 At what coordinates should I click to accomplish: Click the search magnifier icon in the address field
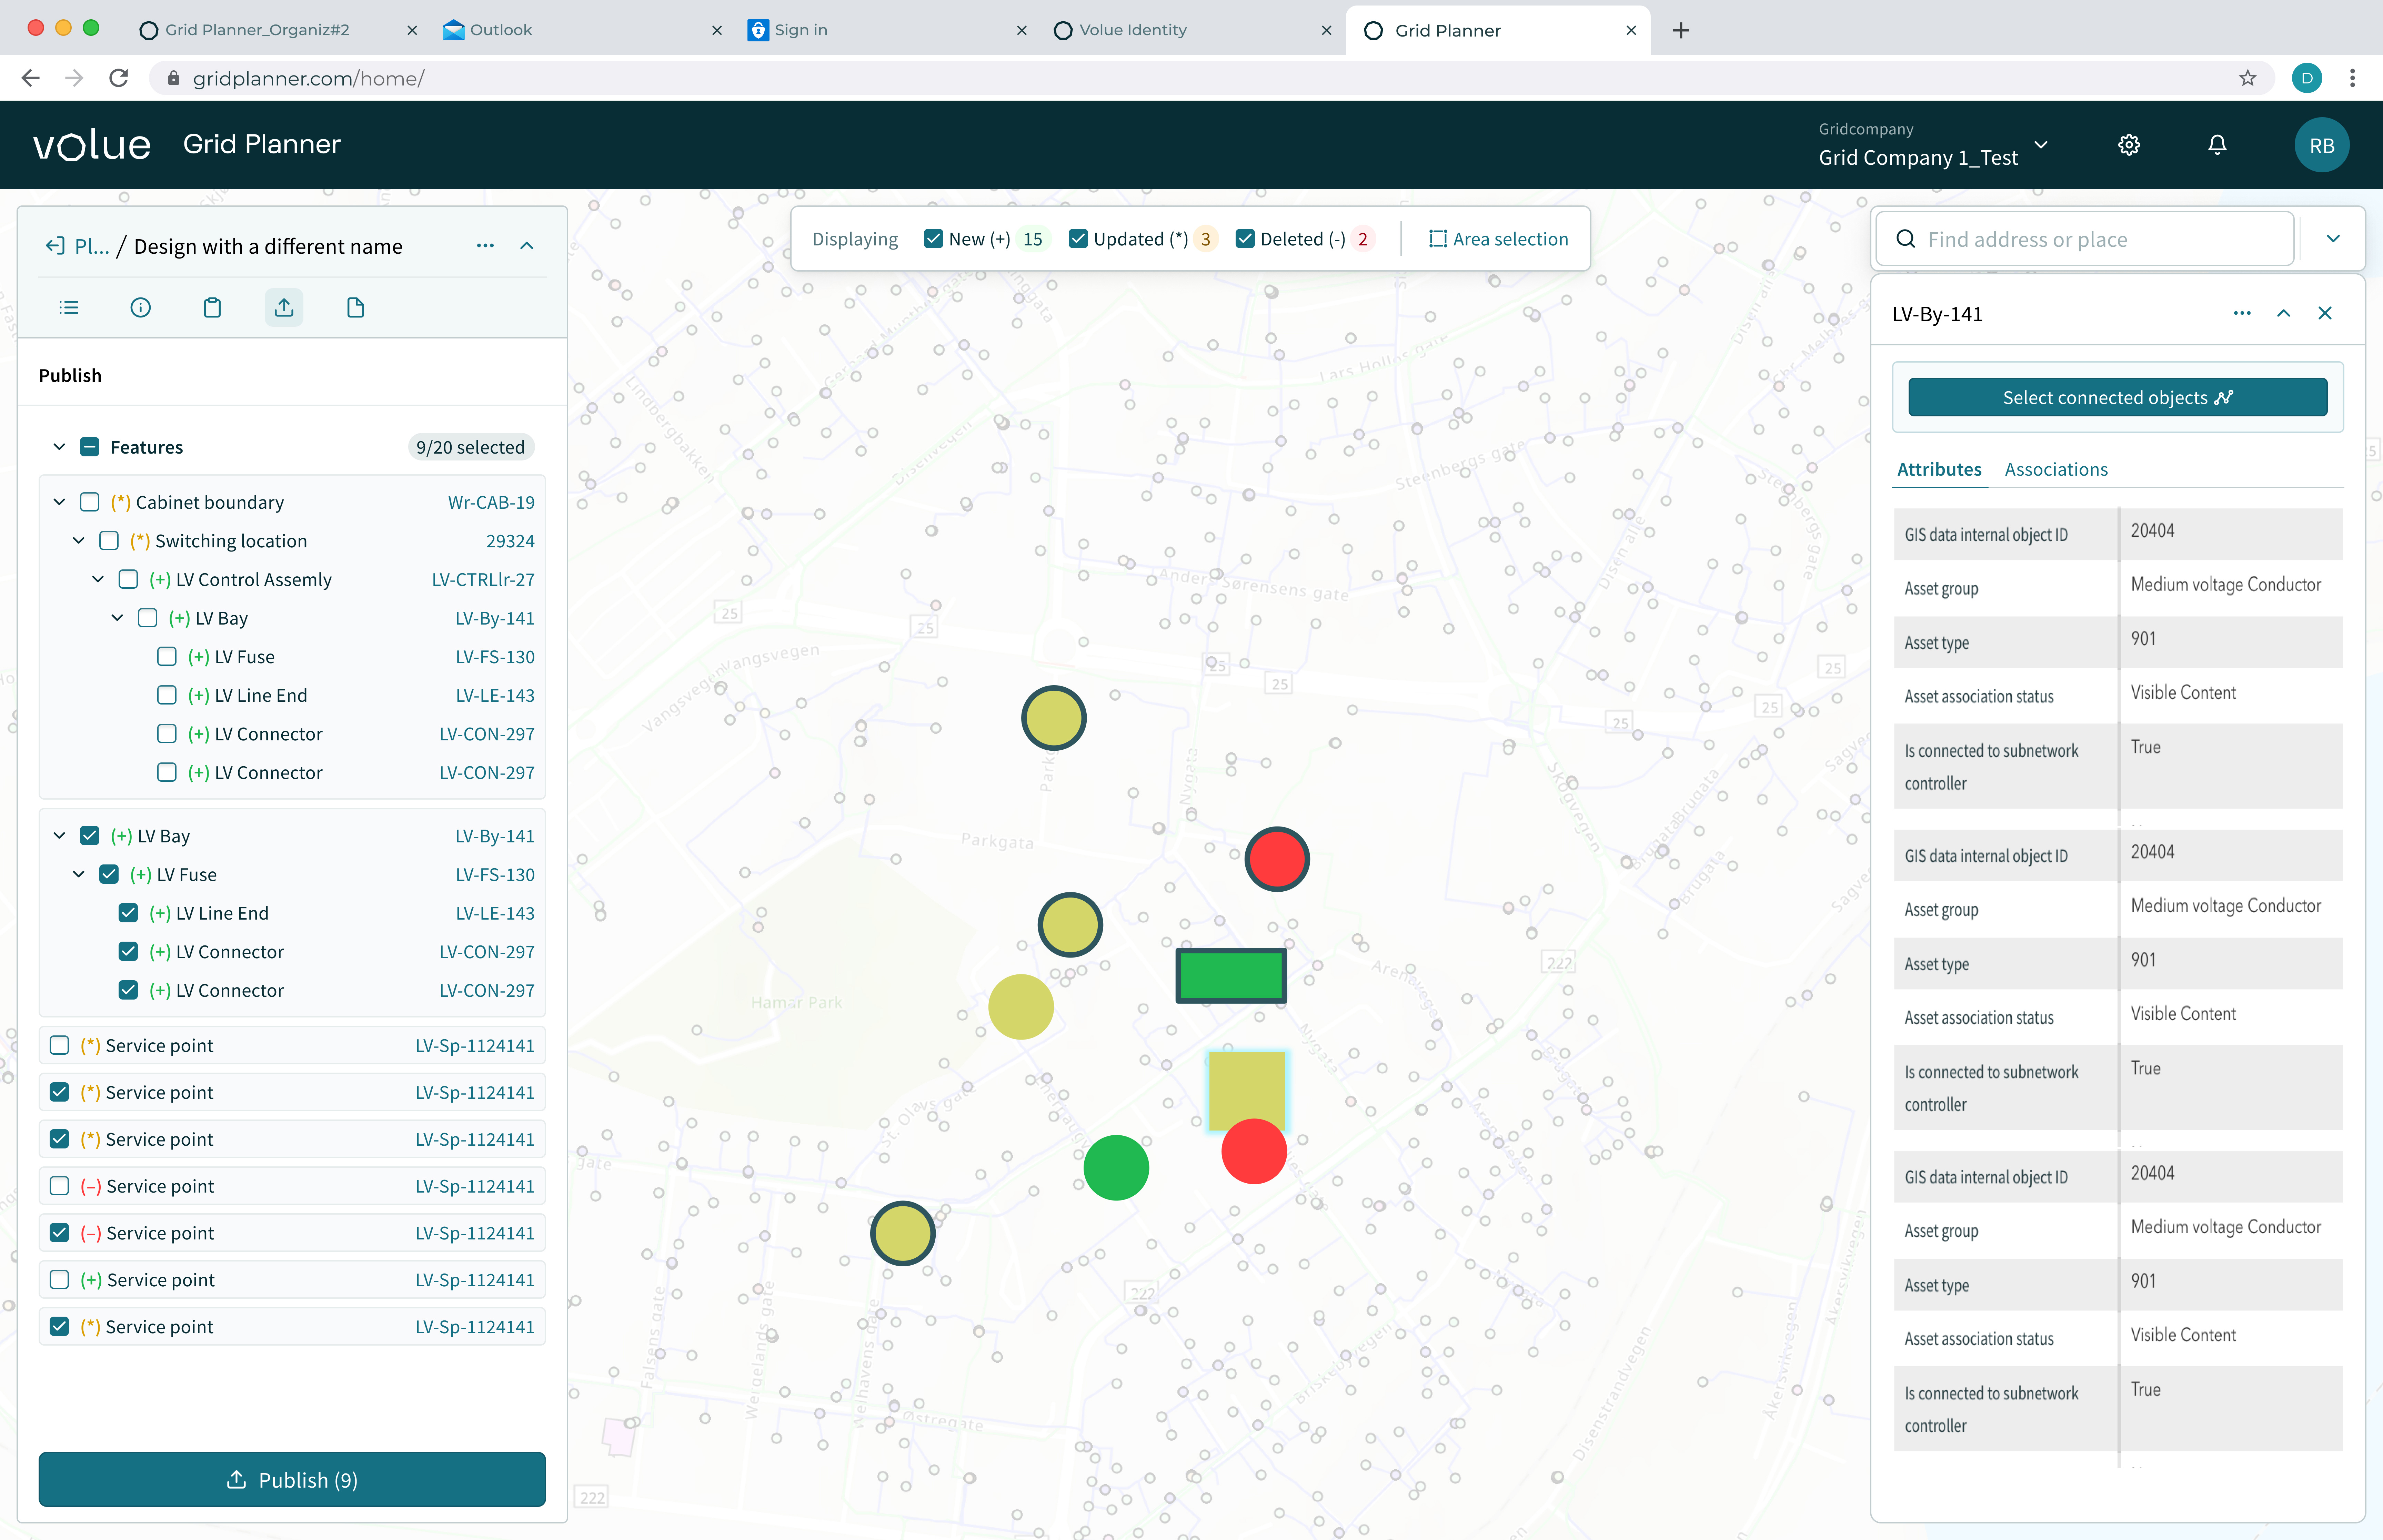(1906, 239)
